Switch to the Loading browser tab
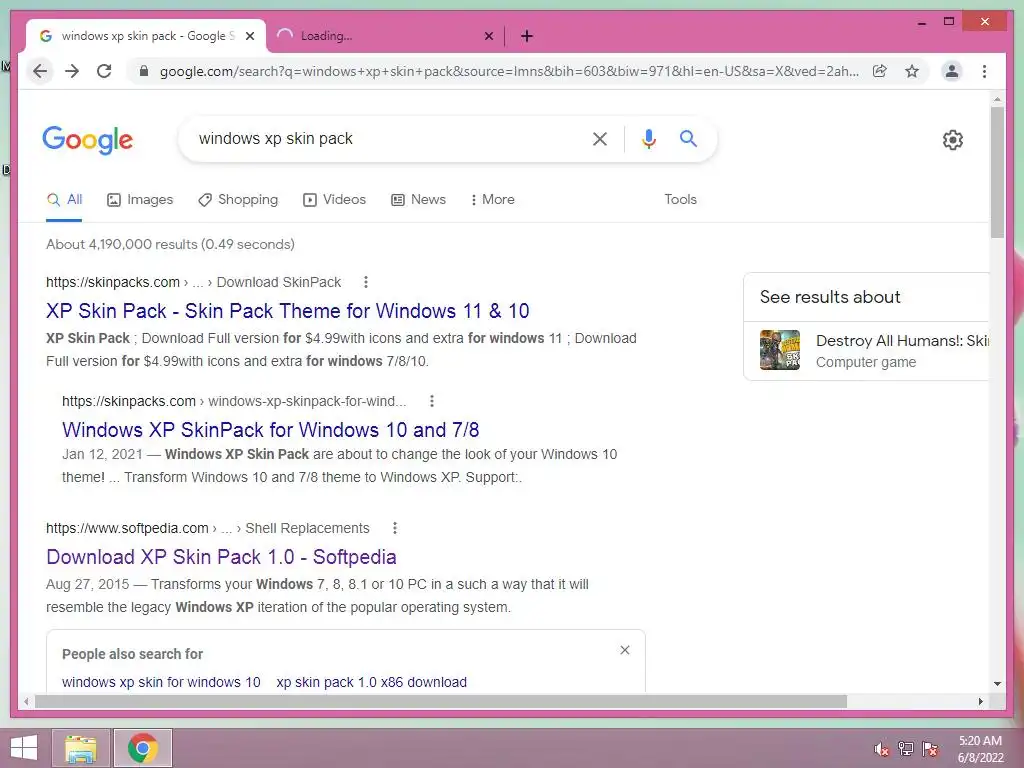Screen dimensions: 1024x768 (x=385, y=36)
